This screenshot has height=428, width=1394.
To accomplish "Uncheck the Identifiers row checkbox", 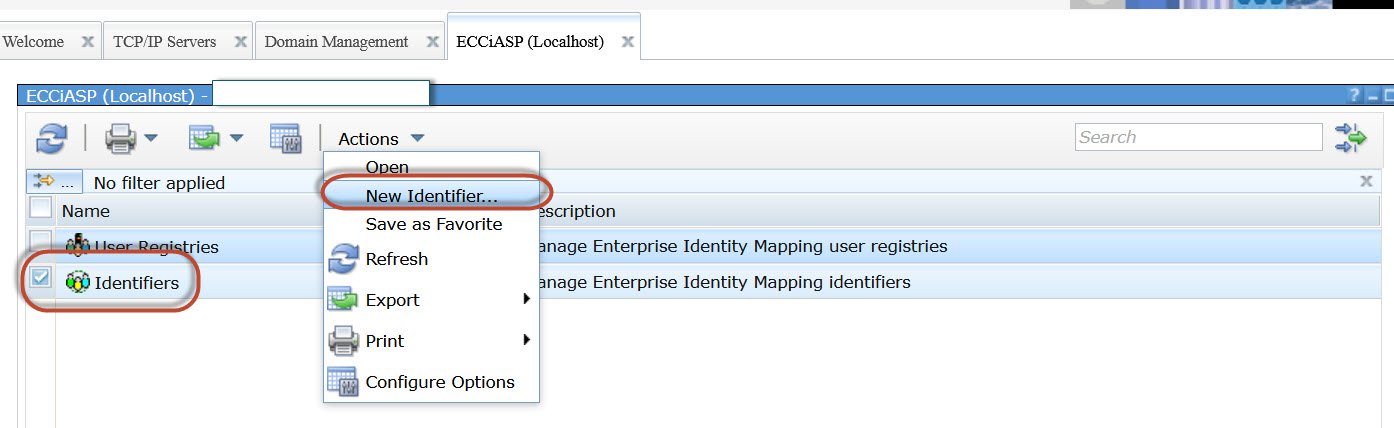I will coord(40,279).
